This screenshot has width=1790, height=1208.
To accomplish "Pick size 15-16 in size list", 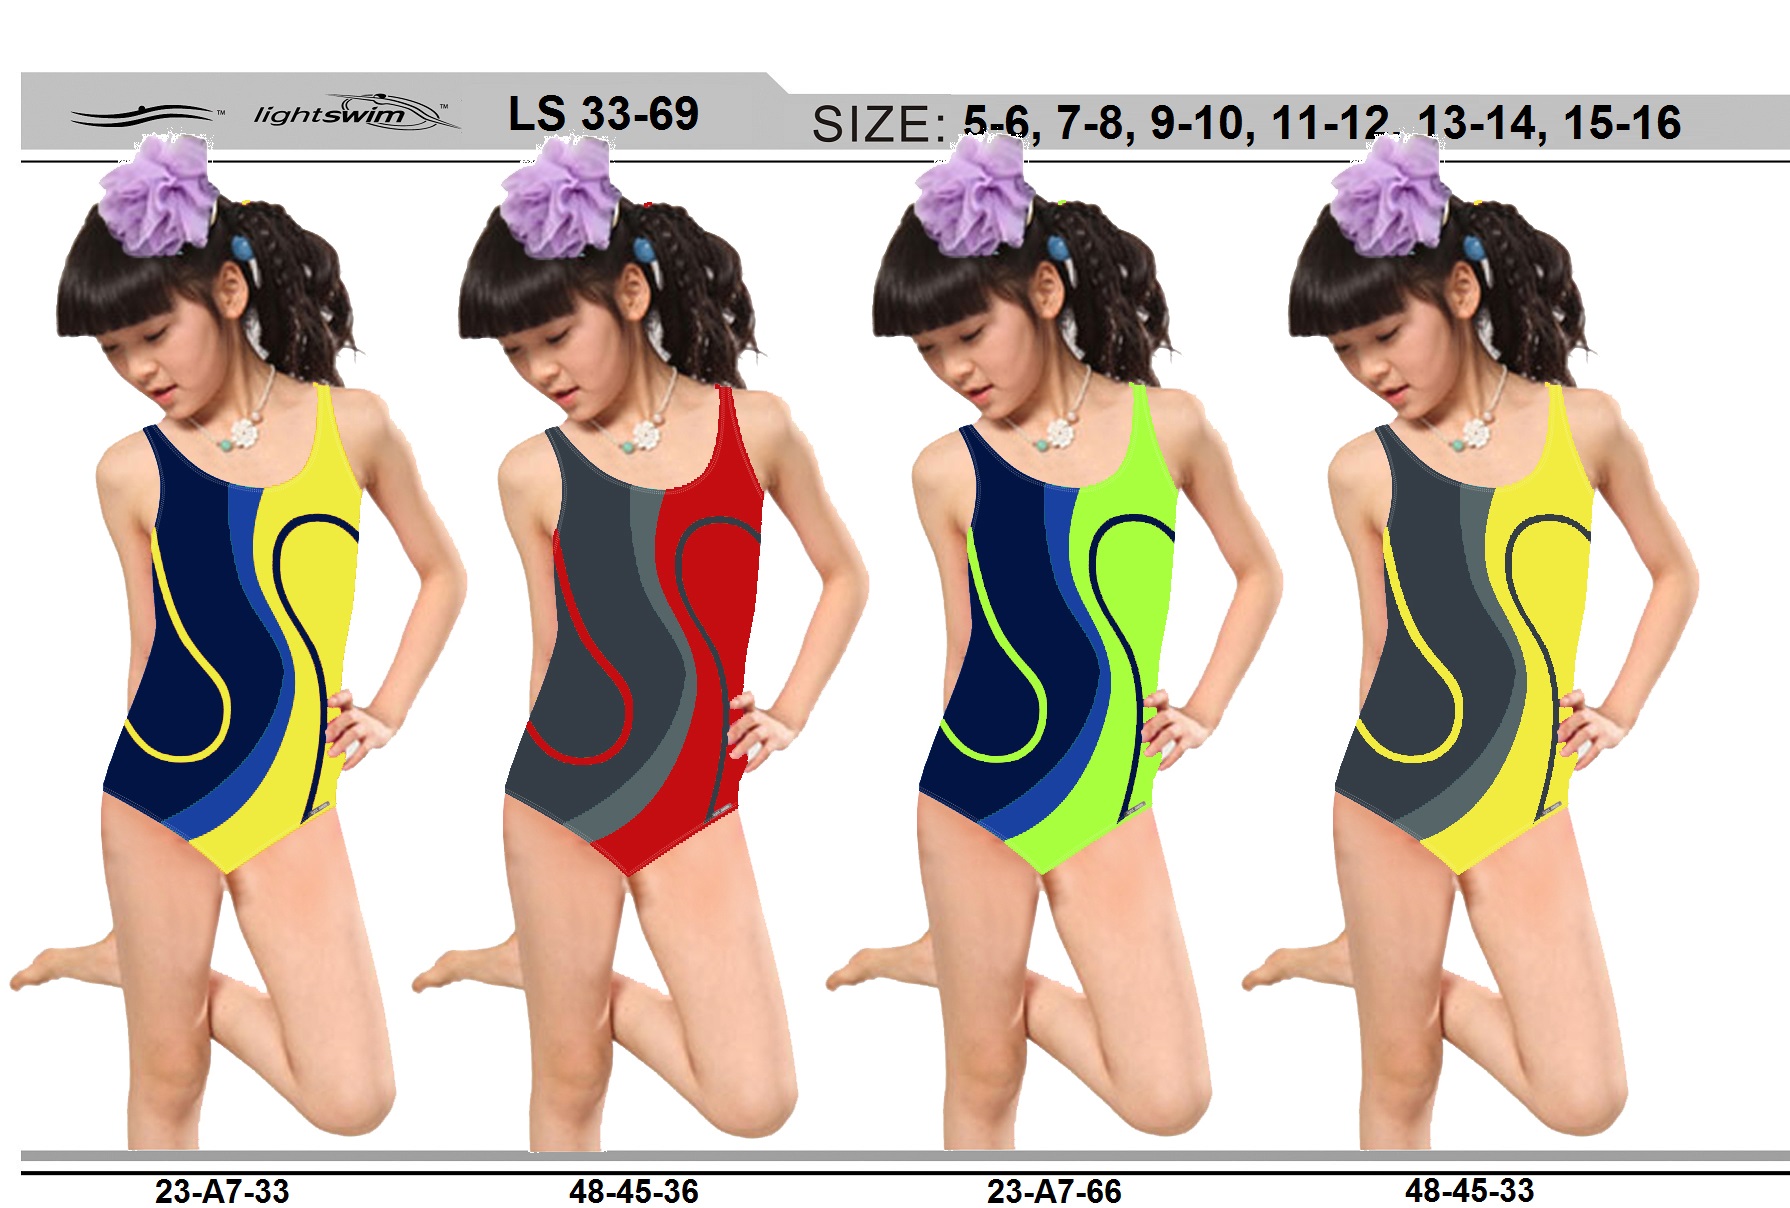I will click(x=1621, y=125).
